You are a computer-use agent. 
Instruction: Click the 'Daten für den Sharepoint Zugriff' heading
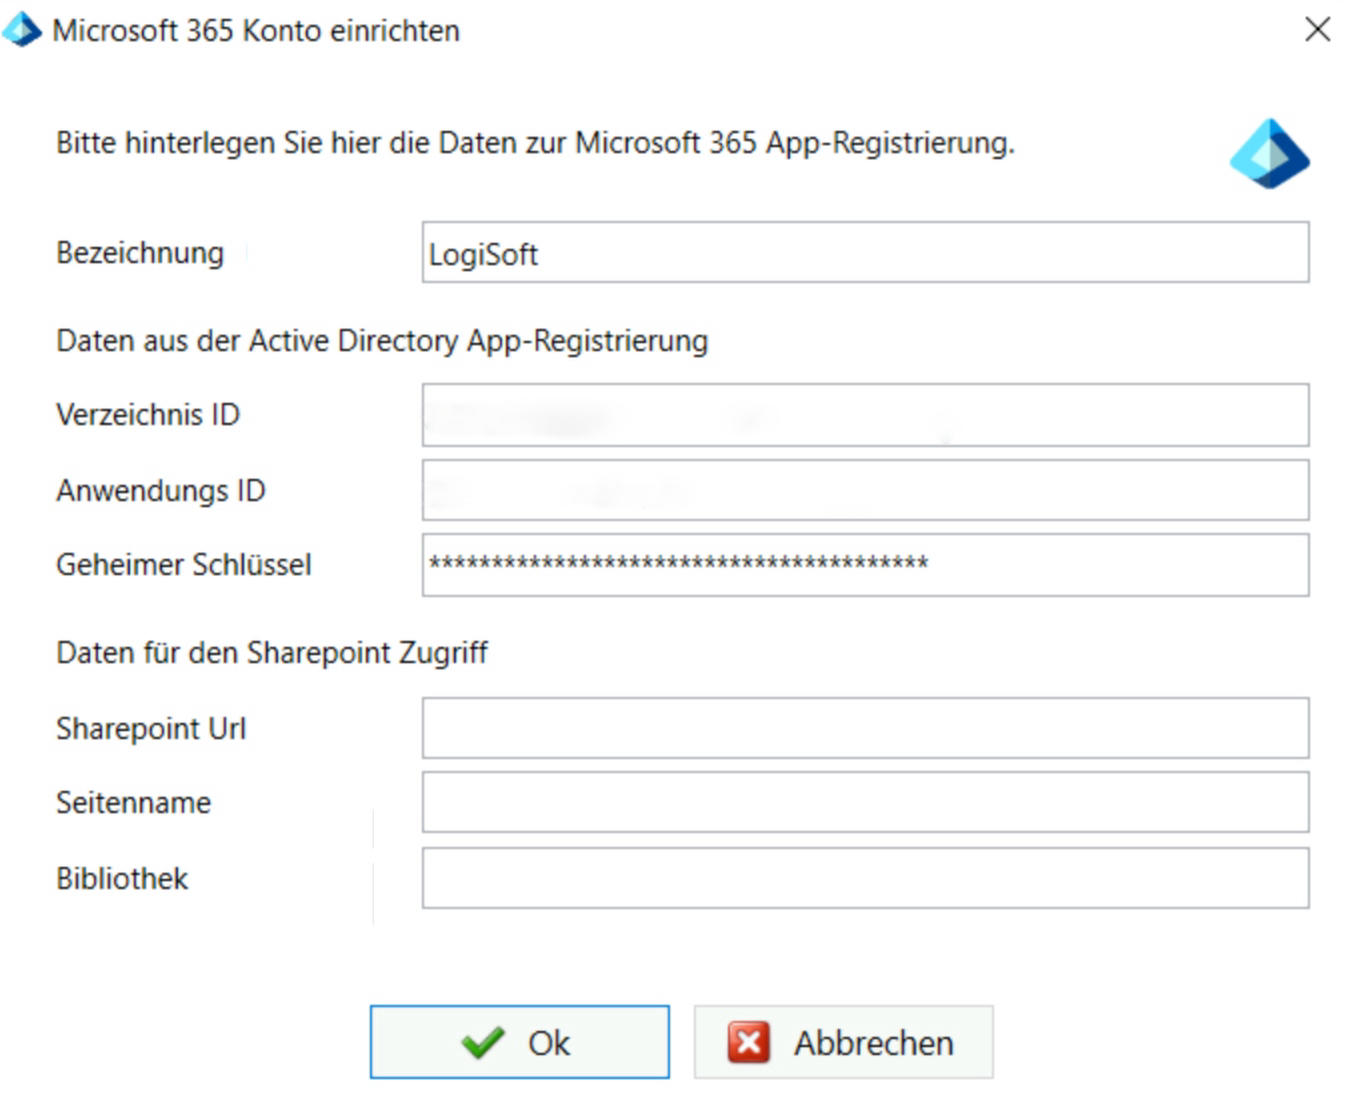pyautogui.click(x=272, y=653)
